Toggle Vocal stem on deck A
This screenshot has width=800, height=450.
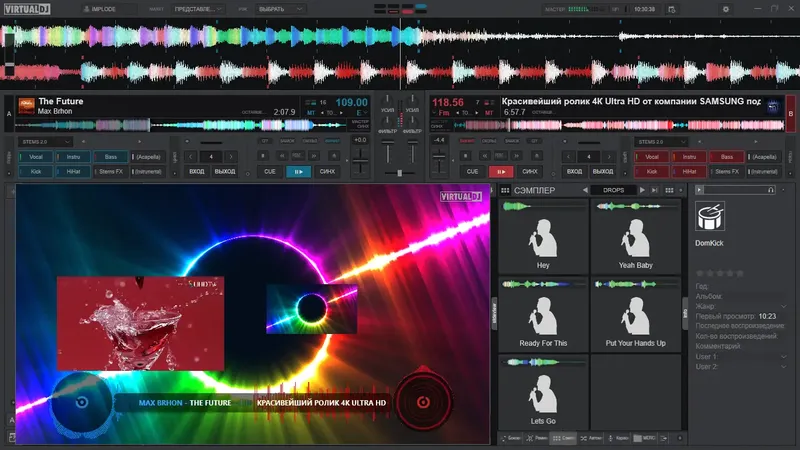point(36,157)
